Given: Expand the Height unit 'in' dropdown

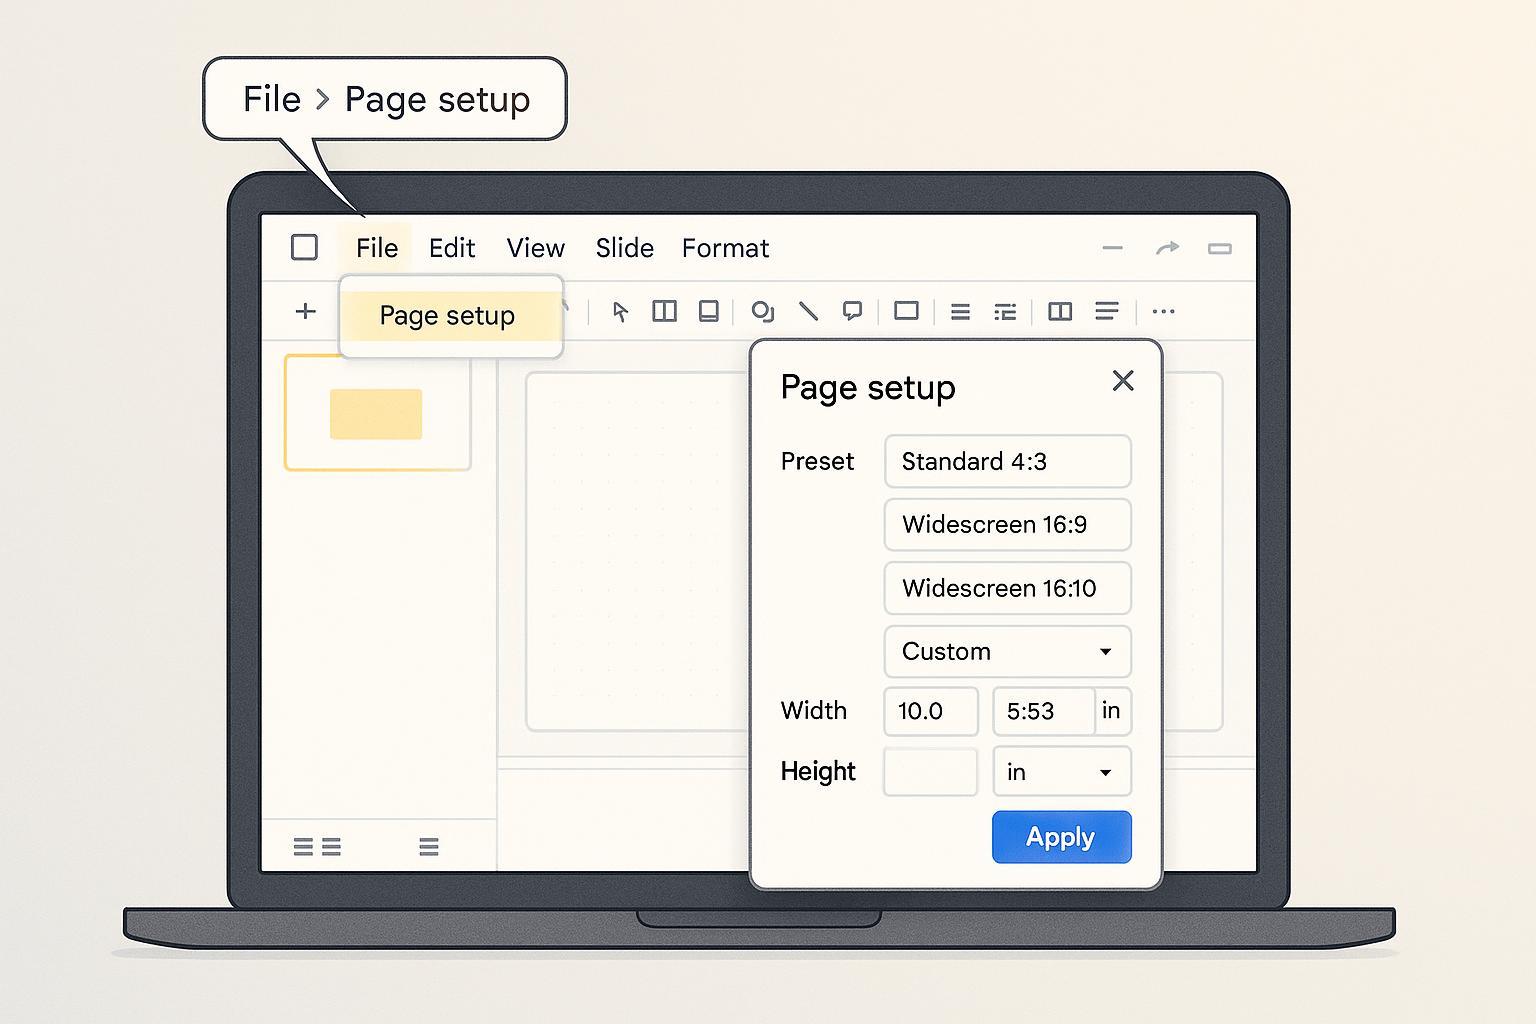Looking at the screenshot, I should [x=1061, y=772].
